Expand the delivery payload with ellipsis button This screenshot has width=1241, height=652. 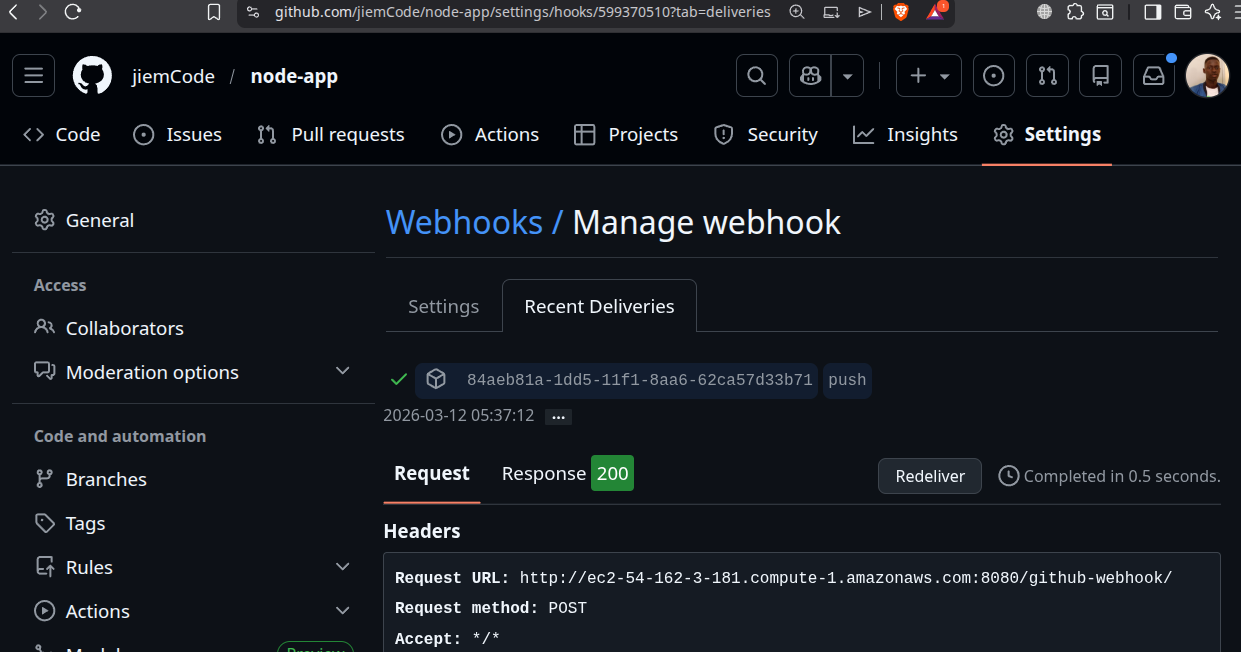point(557,416)
